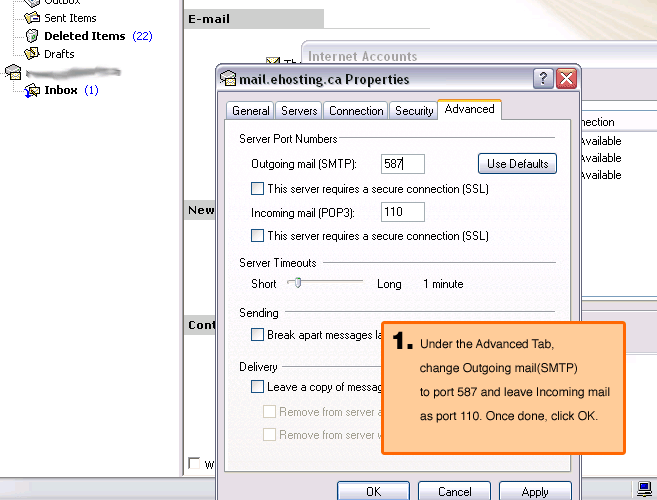This screenshot has width=657, height=500.
Task: Select Inbox (1) under the account
Action: [x=71, y=90]
